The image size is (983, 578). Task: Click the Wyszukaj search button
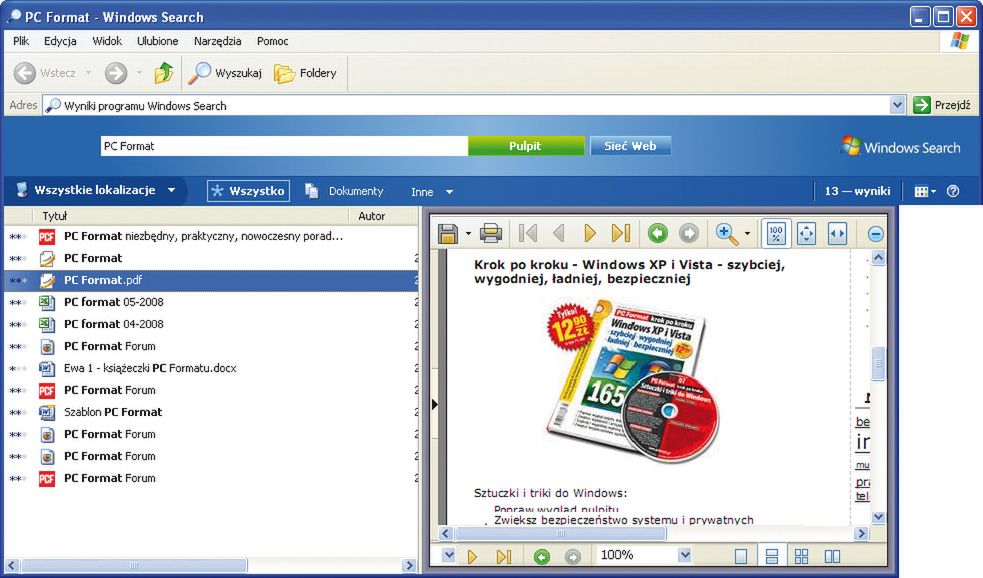(224, 73)
